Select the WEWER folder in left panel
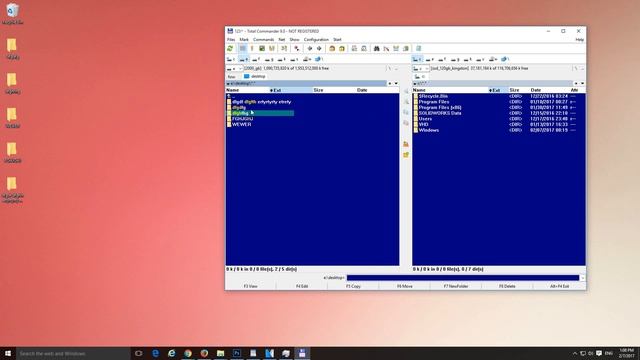This screenshot has height=360, width=640. tap(241, 124)
